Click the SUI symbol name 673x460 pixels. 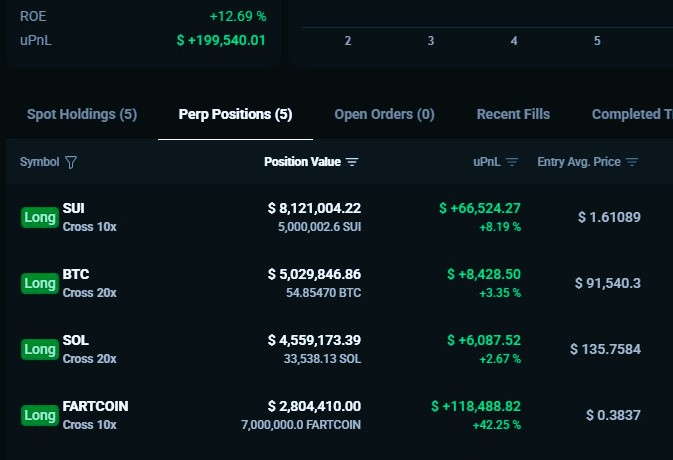74,208
